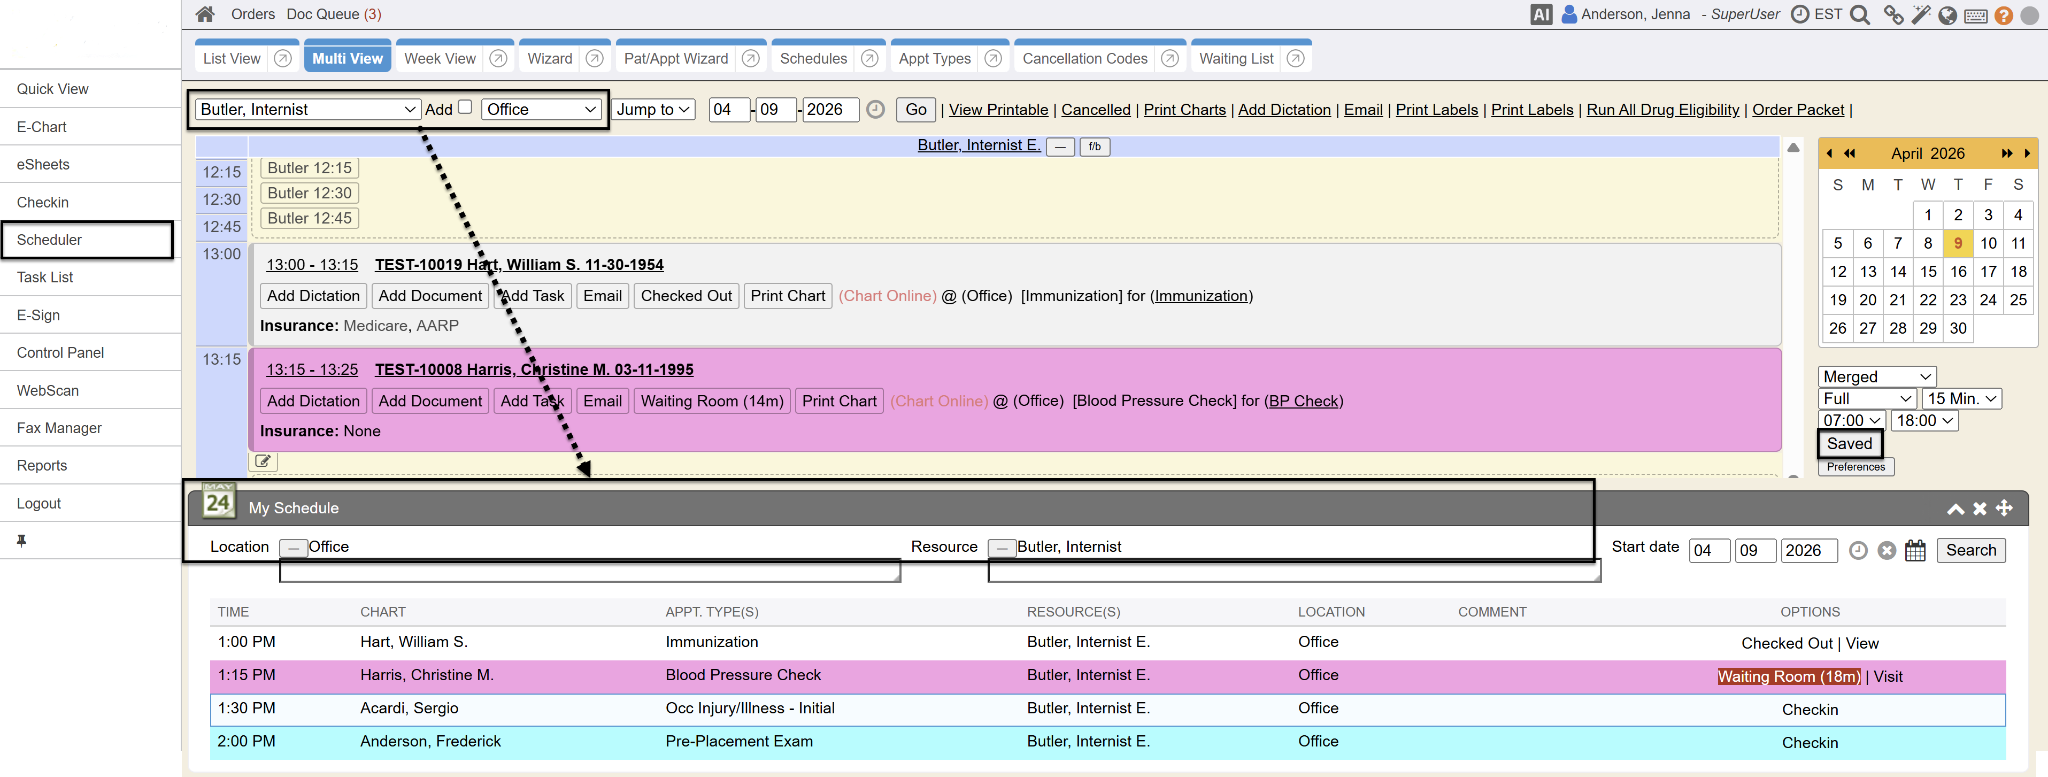Open calendar picker beside Start date

[x=1915, y=550]
